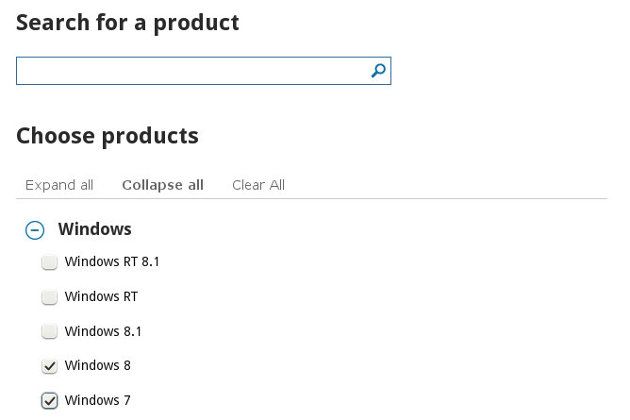
Task: Click Clear All to reset selections
Action: click(x=258, y=185)
